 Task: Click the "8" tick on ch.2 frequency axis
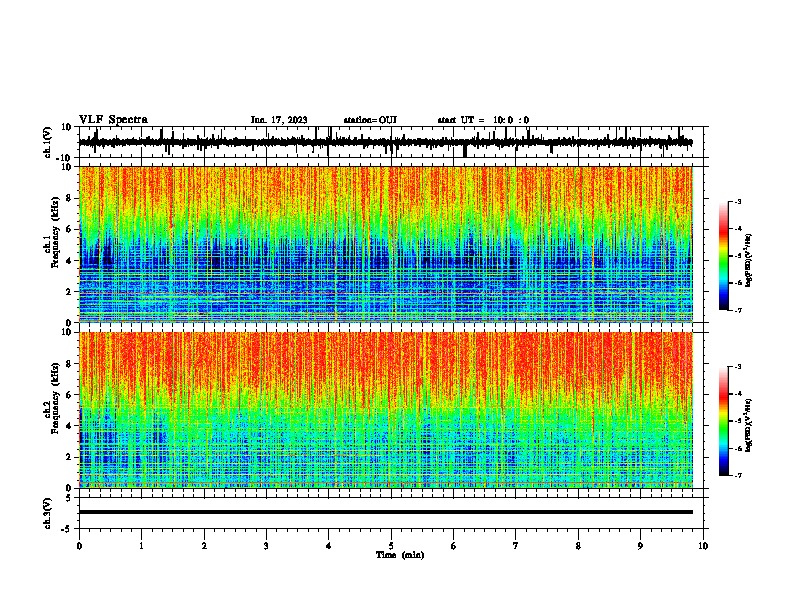(70, 364)
